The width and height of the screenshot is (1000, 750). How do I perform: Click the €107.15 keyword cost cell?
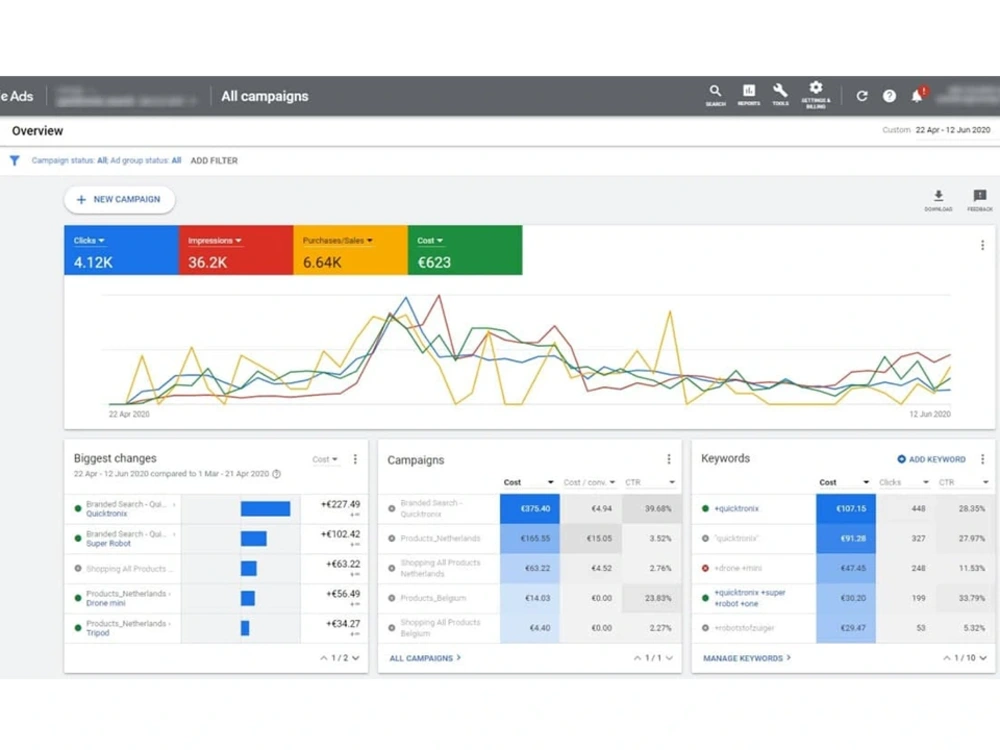click(846, 509)
